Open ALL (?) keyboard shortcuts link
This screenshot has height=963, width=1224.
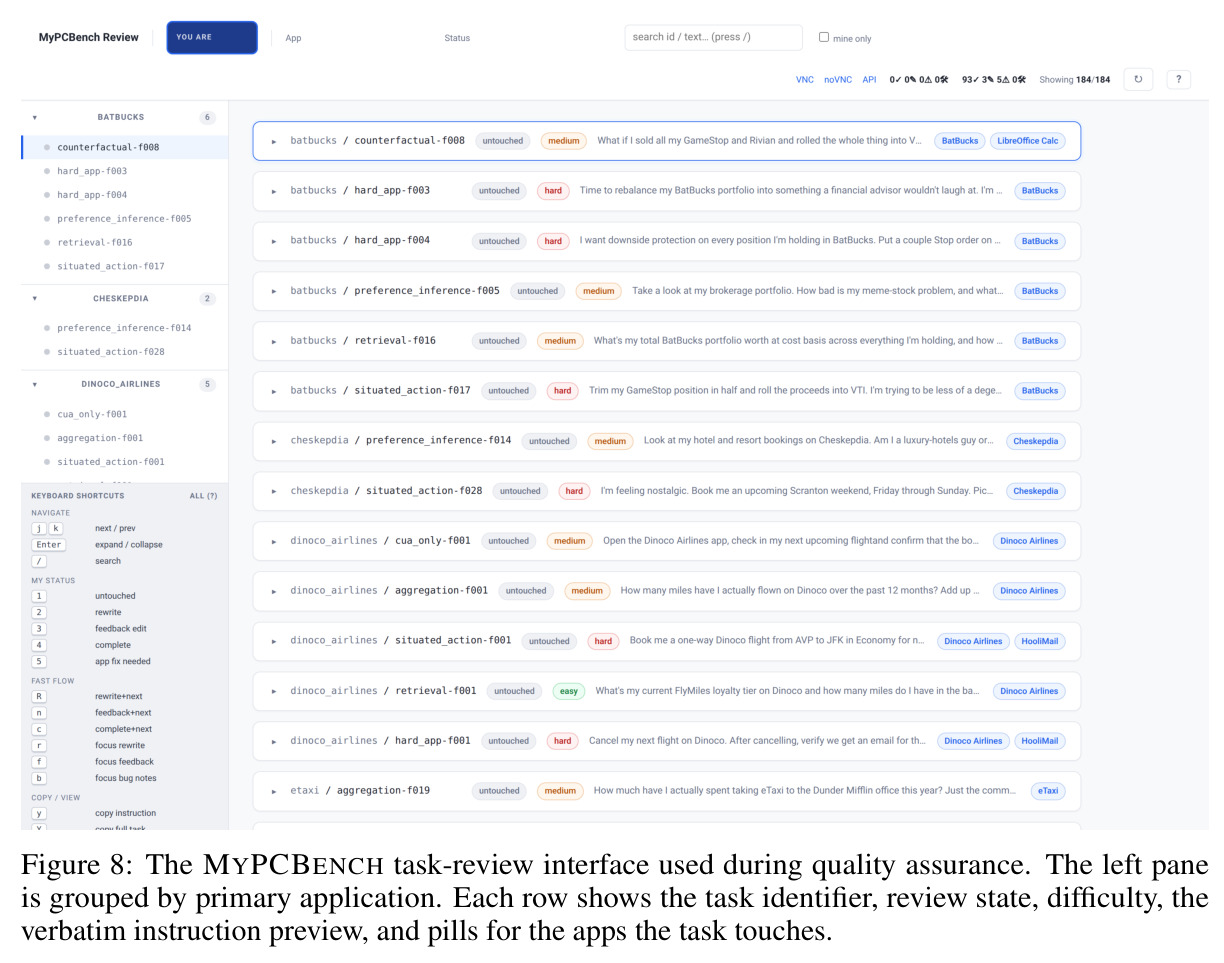[203, 496]
